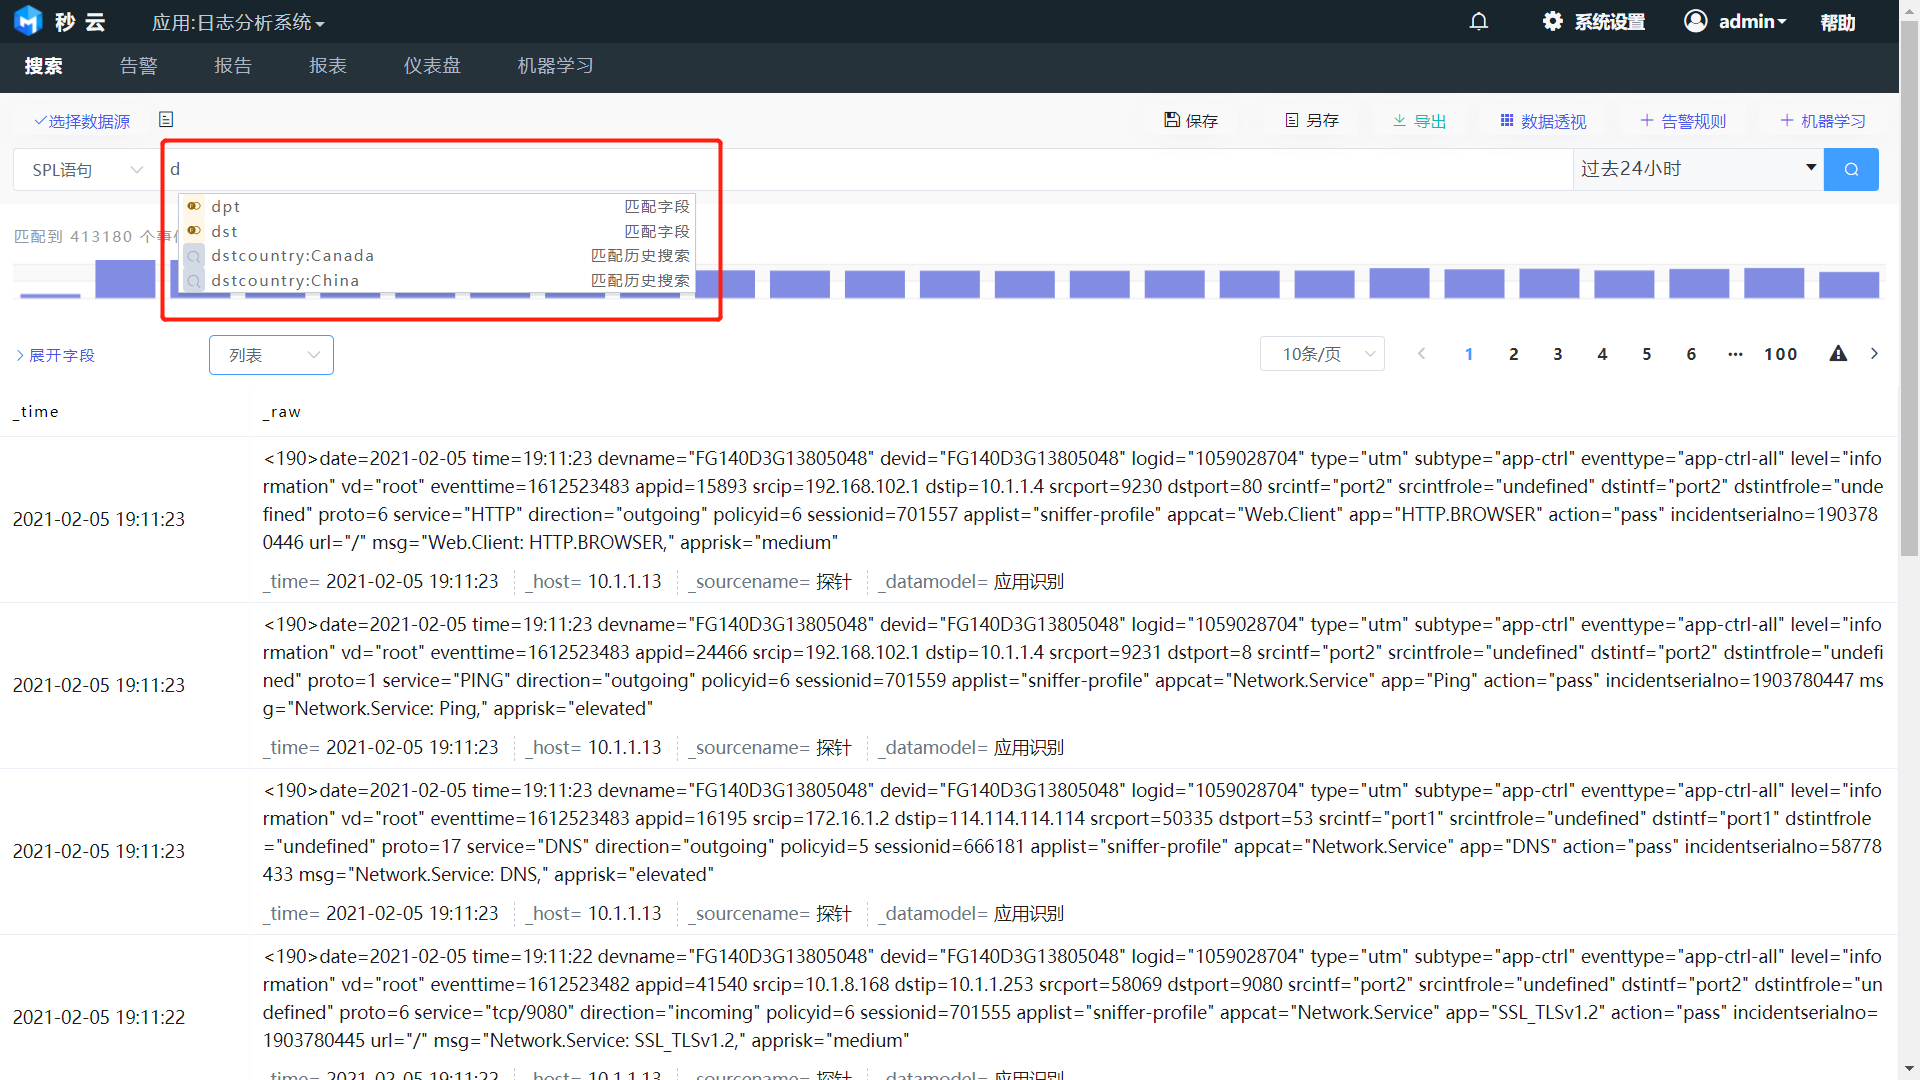Switch to the 仪表盘 tab

coord(431,66)
